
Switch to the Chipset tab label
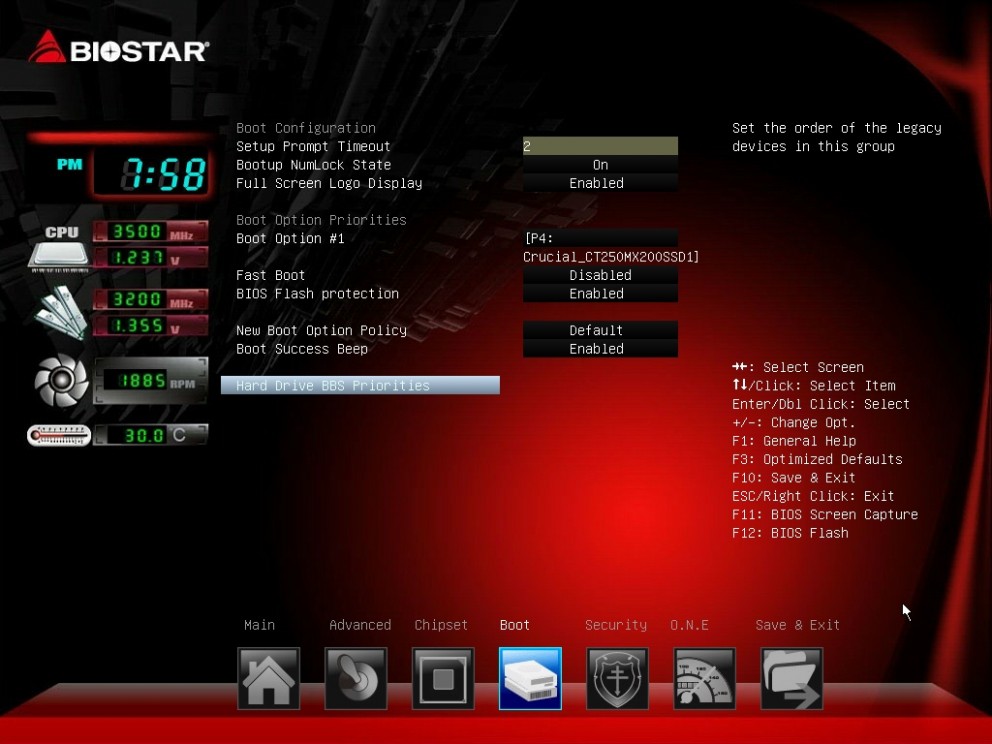point(441,625)
